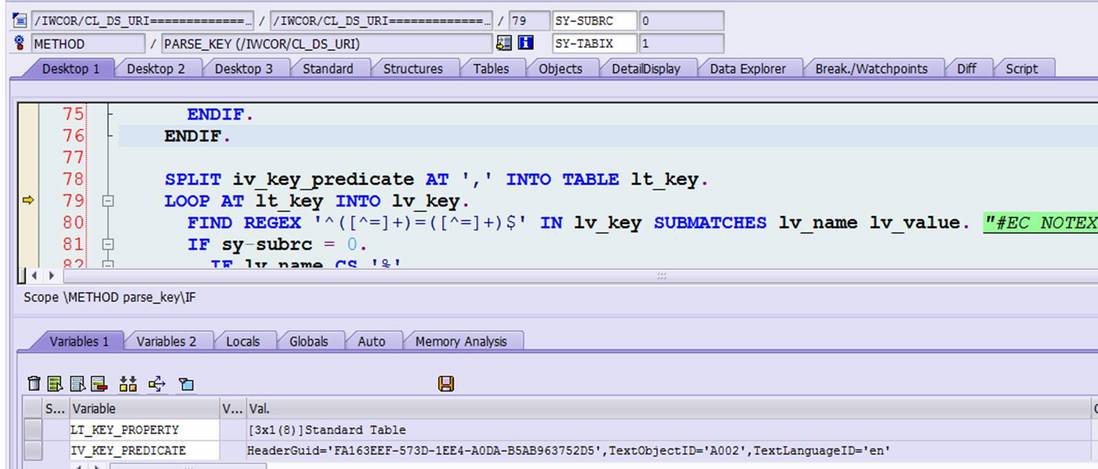Click the HeaderGuid value of IV_KEY_PREDICATE
The image size is (1098, 469).
tap(569, 451)
